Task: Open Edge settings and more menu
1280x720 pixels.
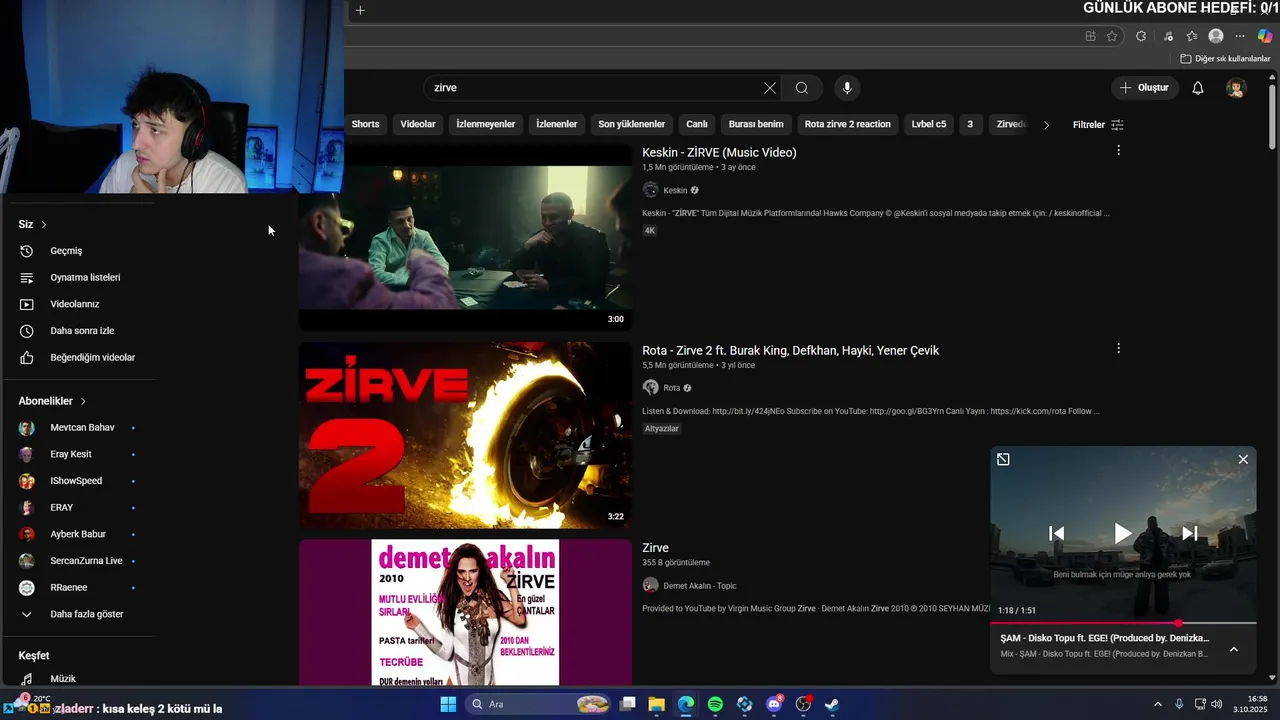Action: point(1240,36)
